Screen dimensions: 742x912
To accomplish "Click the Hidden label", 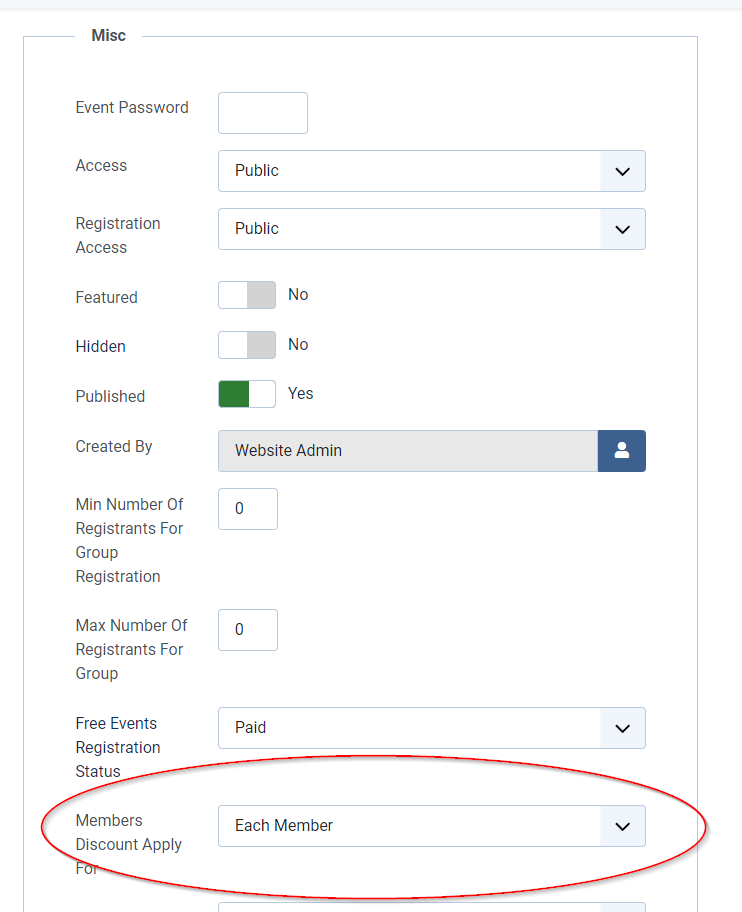I will (x=101, y=346).
